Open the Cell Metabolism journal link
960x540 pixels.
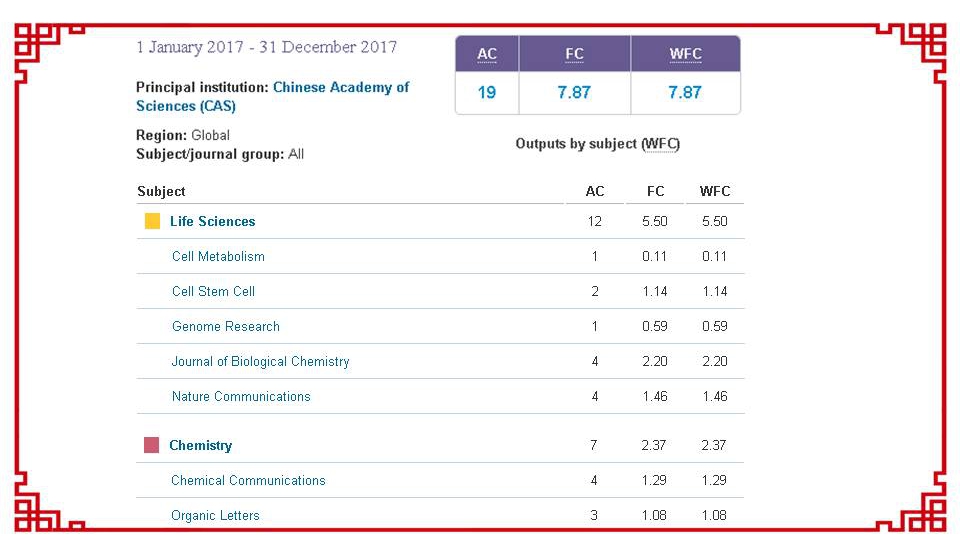(x=218, y=256)
